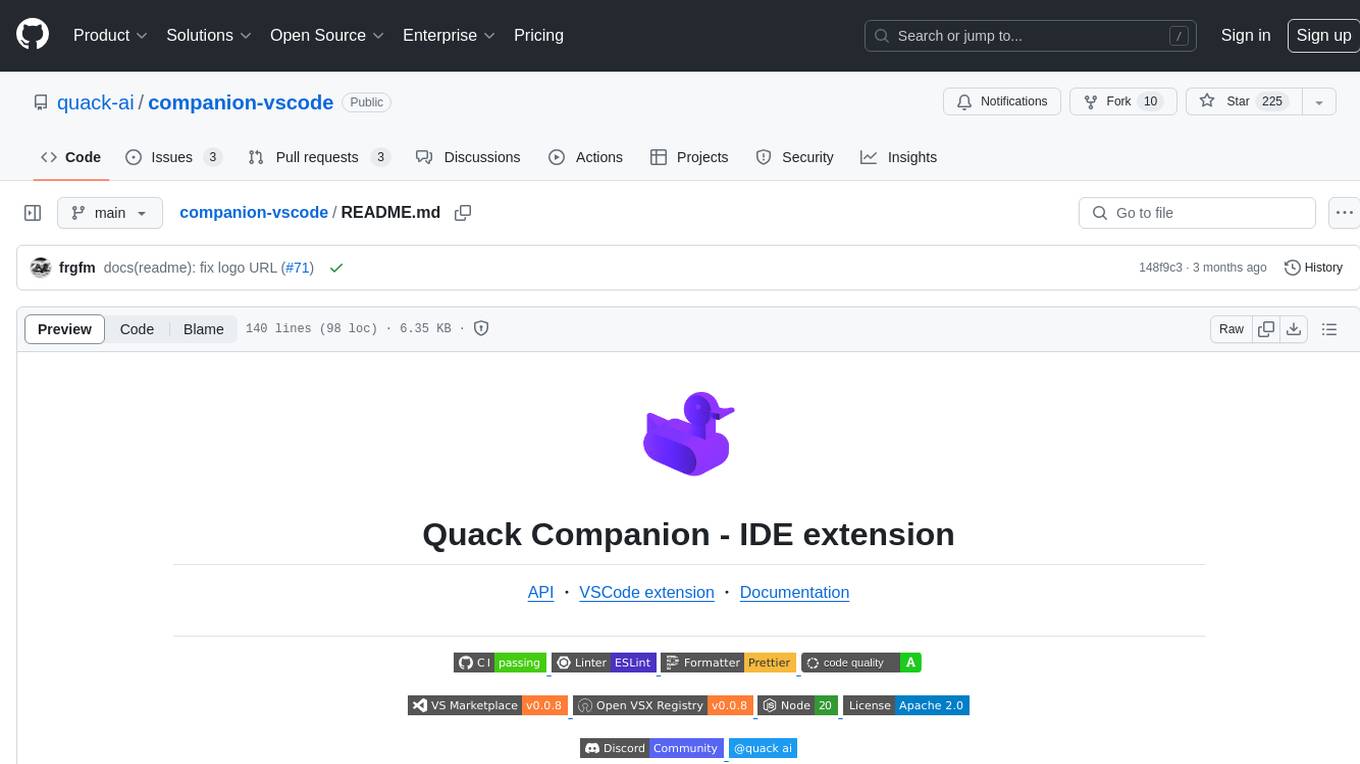This screenshot has width=1360, height=764.
Task: Open the Pricing page
Action: pos(538,35)
